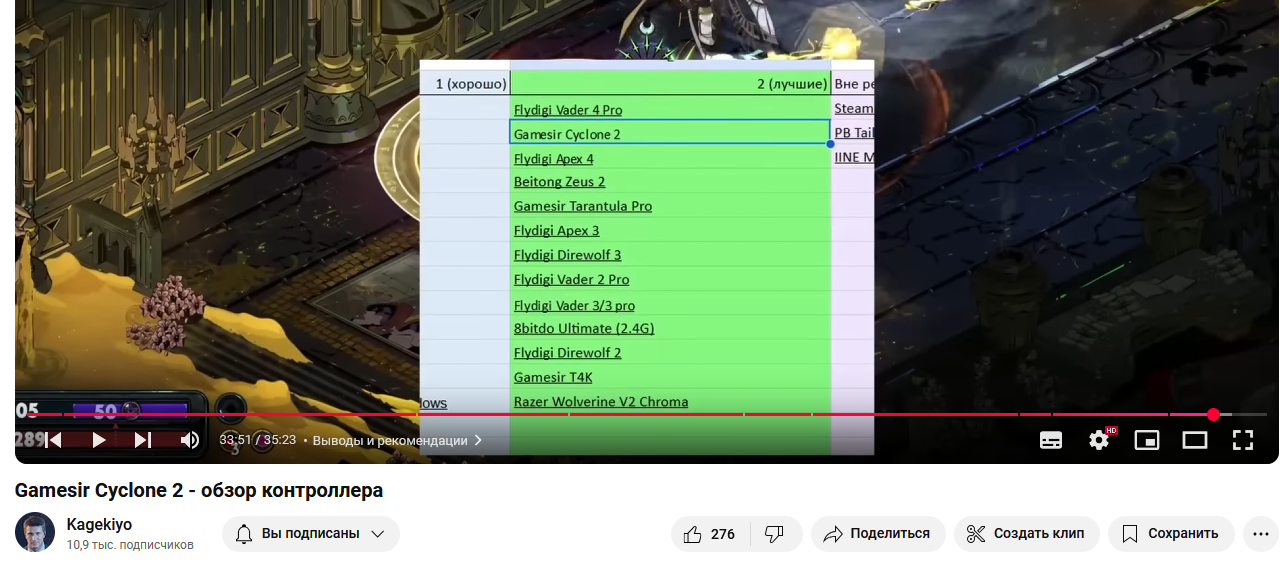Click the Поделиться share button

(877, 534)
